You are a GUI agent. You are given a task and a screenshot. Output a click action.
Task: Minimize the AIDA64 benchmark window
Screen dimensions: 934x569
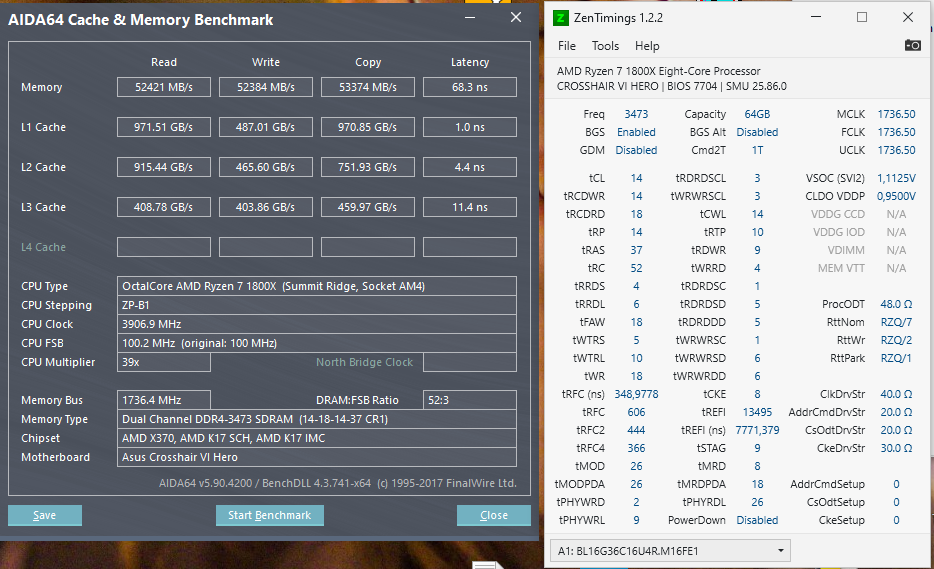click(470, 18)
